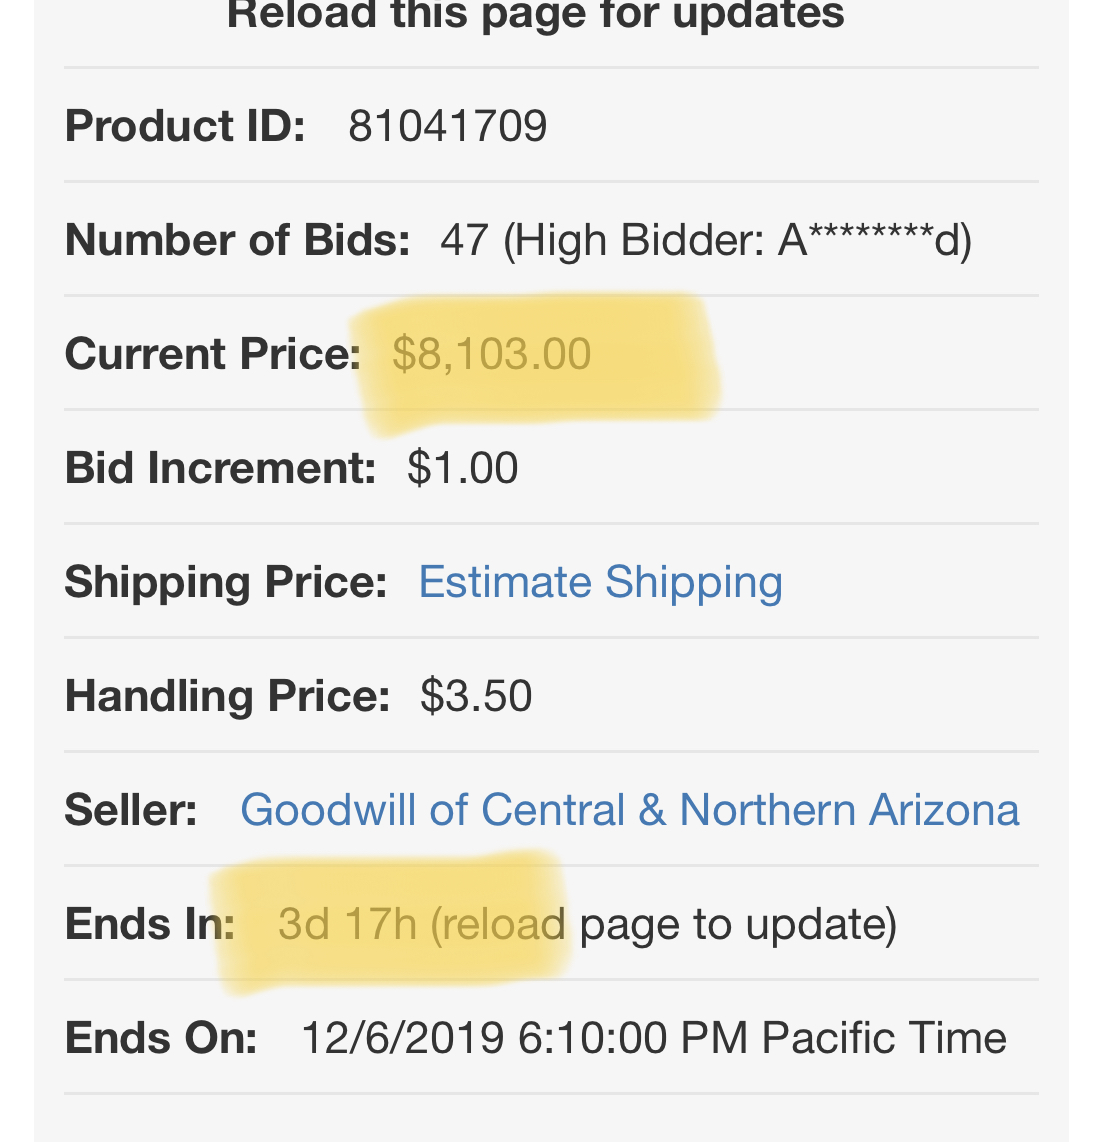
Task: Click the Reload this page for updates heading
Action: point(535,16)
